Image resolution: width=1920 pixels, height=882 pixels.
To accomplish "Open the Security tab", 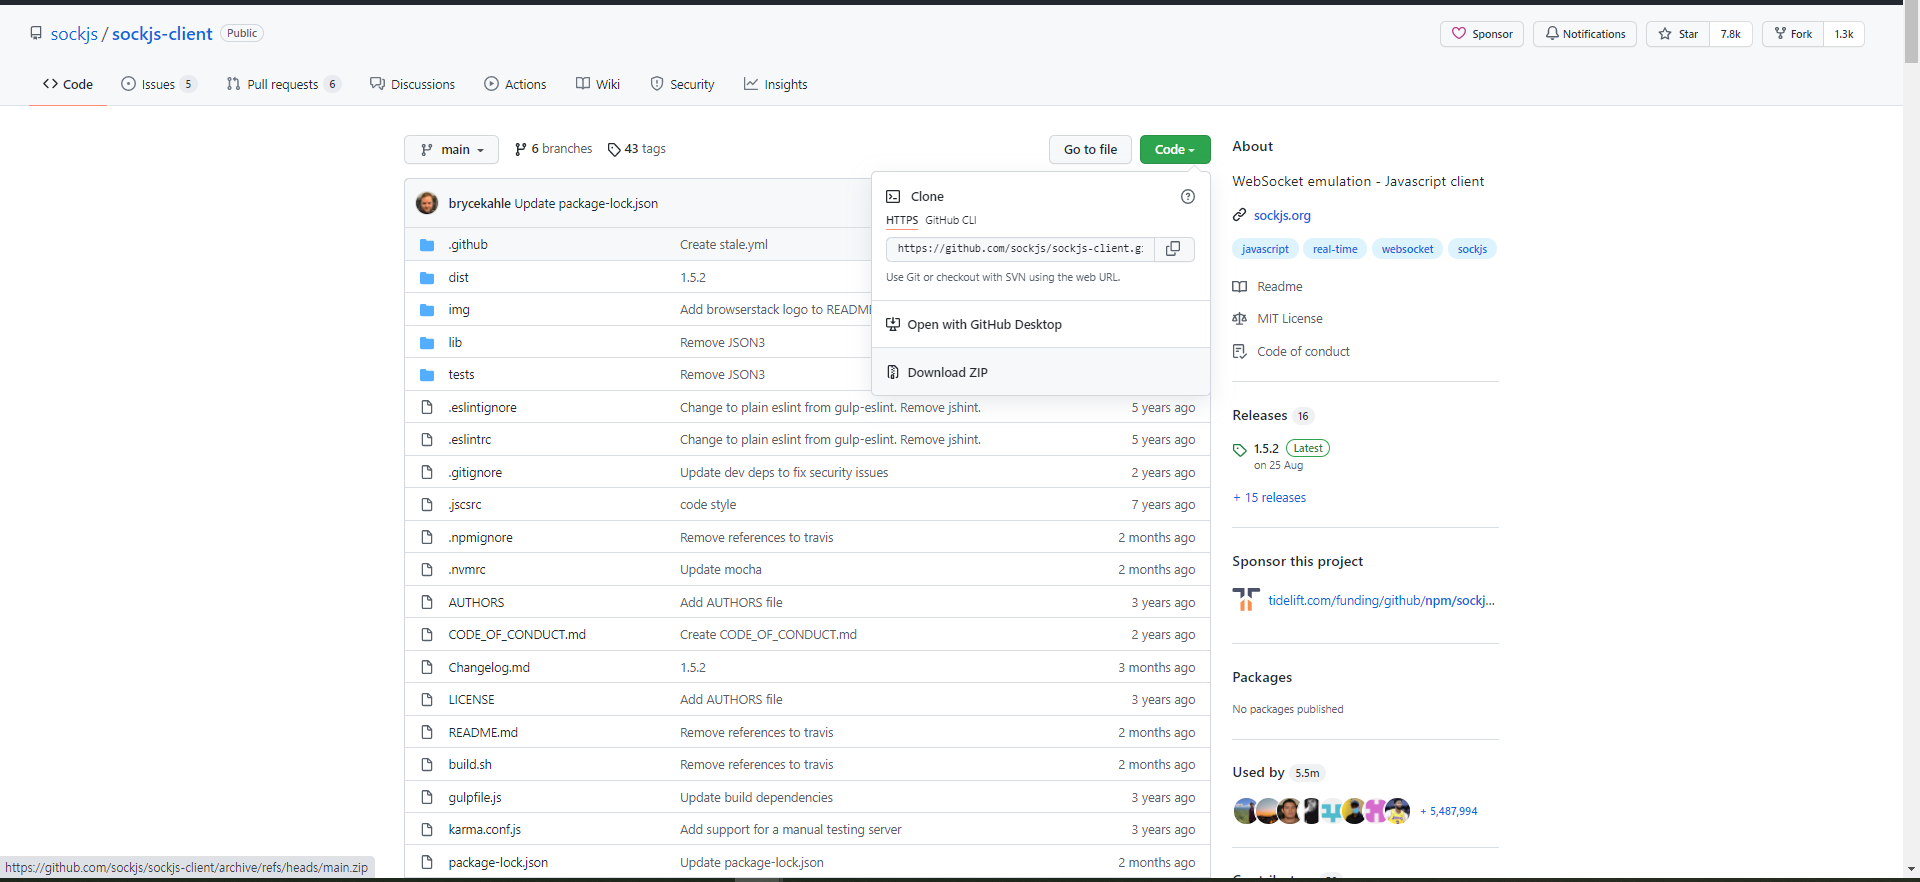I will tap(682, 85).
